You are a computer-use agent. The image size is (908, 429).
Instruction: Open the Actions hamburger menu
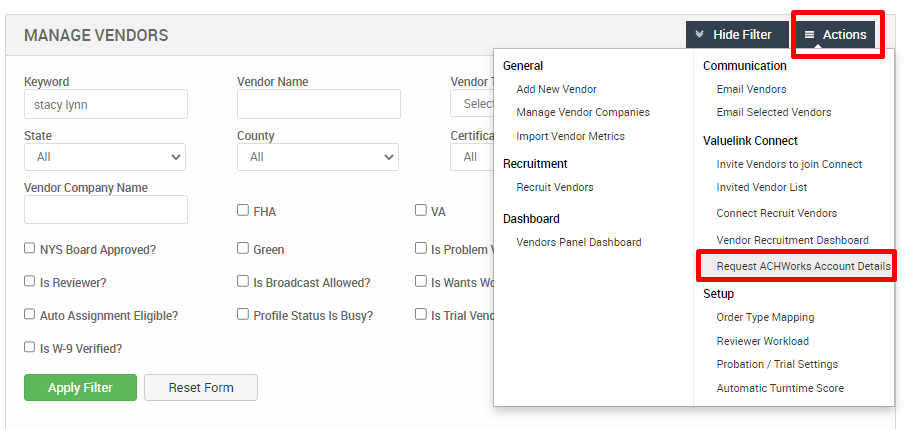point(835,35)
